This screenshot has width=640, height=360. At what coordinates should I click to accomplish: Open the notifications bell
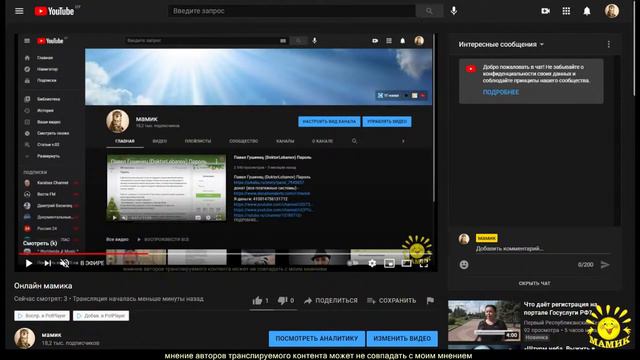click(x=587, y=11)
